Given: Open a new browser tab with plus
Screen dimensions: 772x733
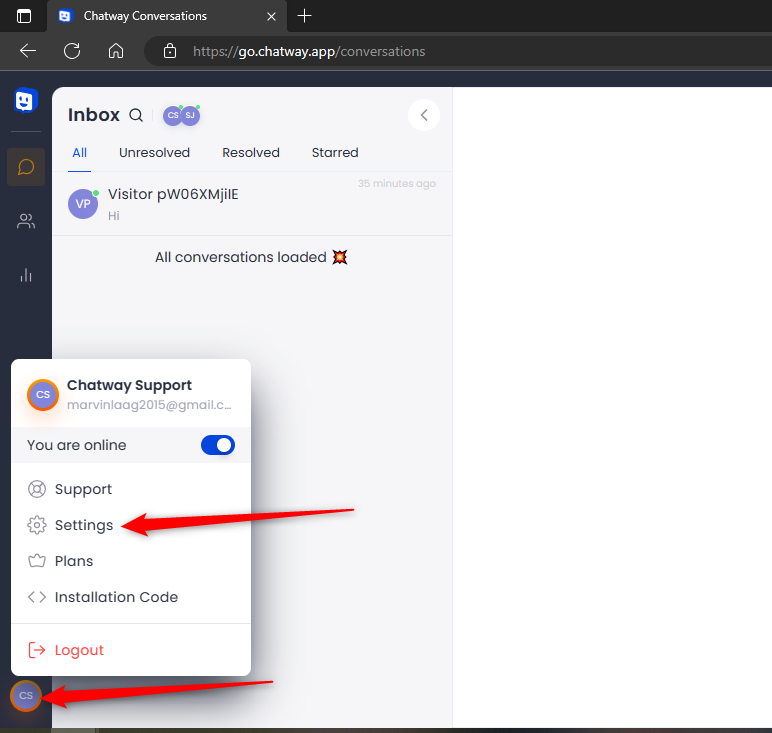Looking at the screenshot, I should click(305, 16).
